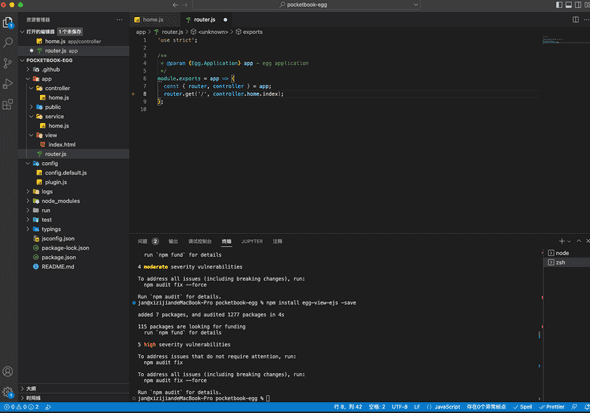Open the Source Control view
The height and width of the screenshot is (413, 590).
point(8,63)
